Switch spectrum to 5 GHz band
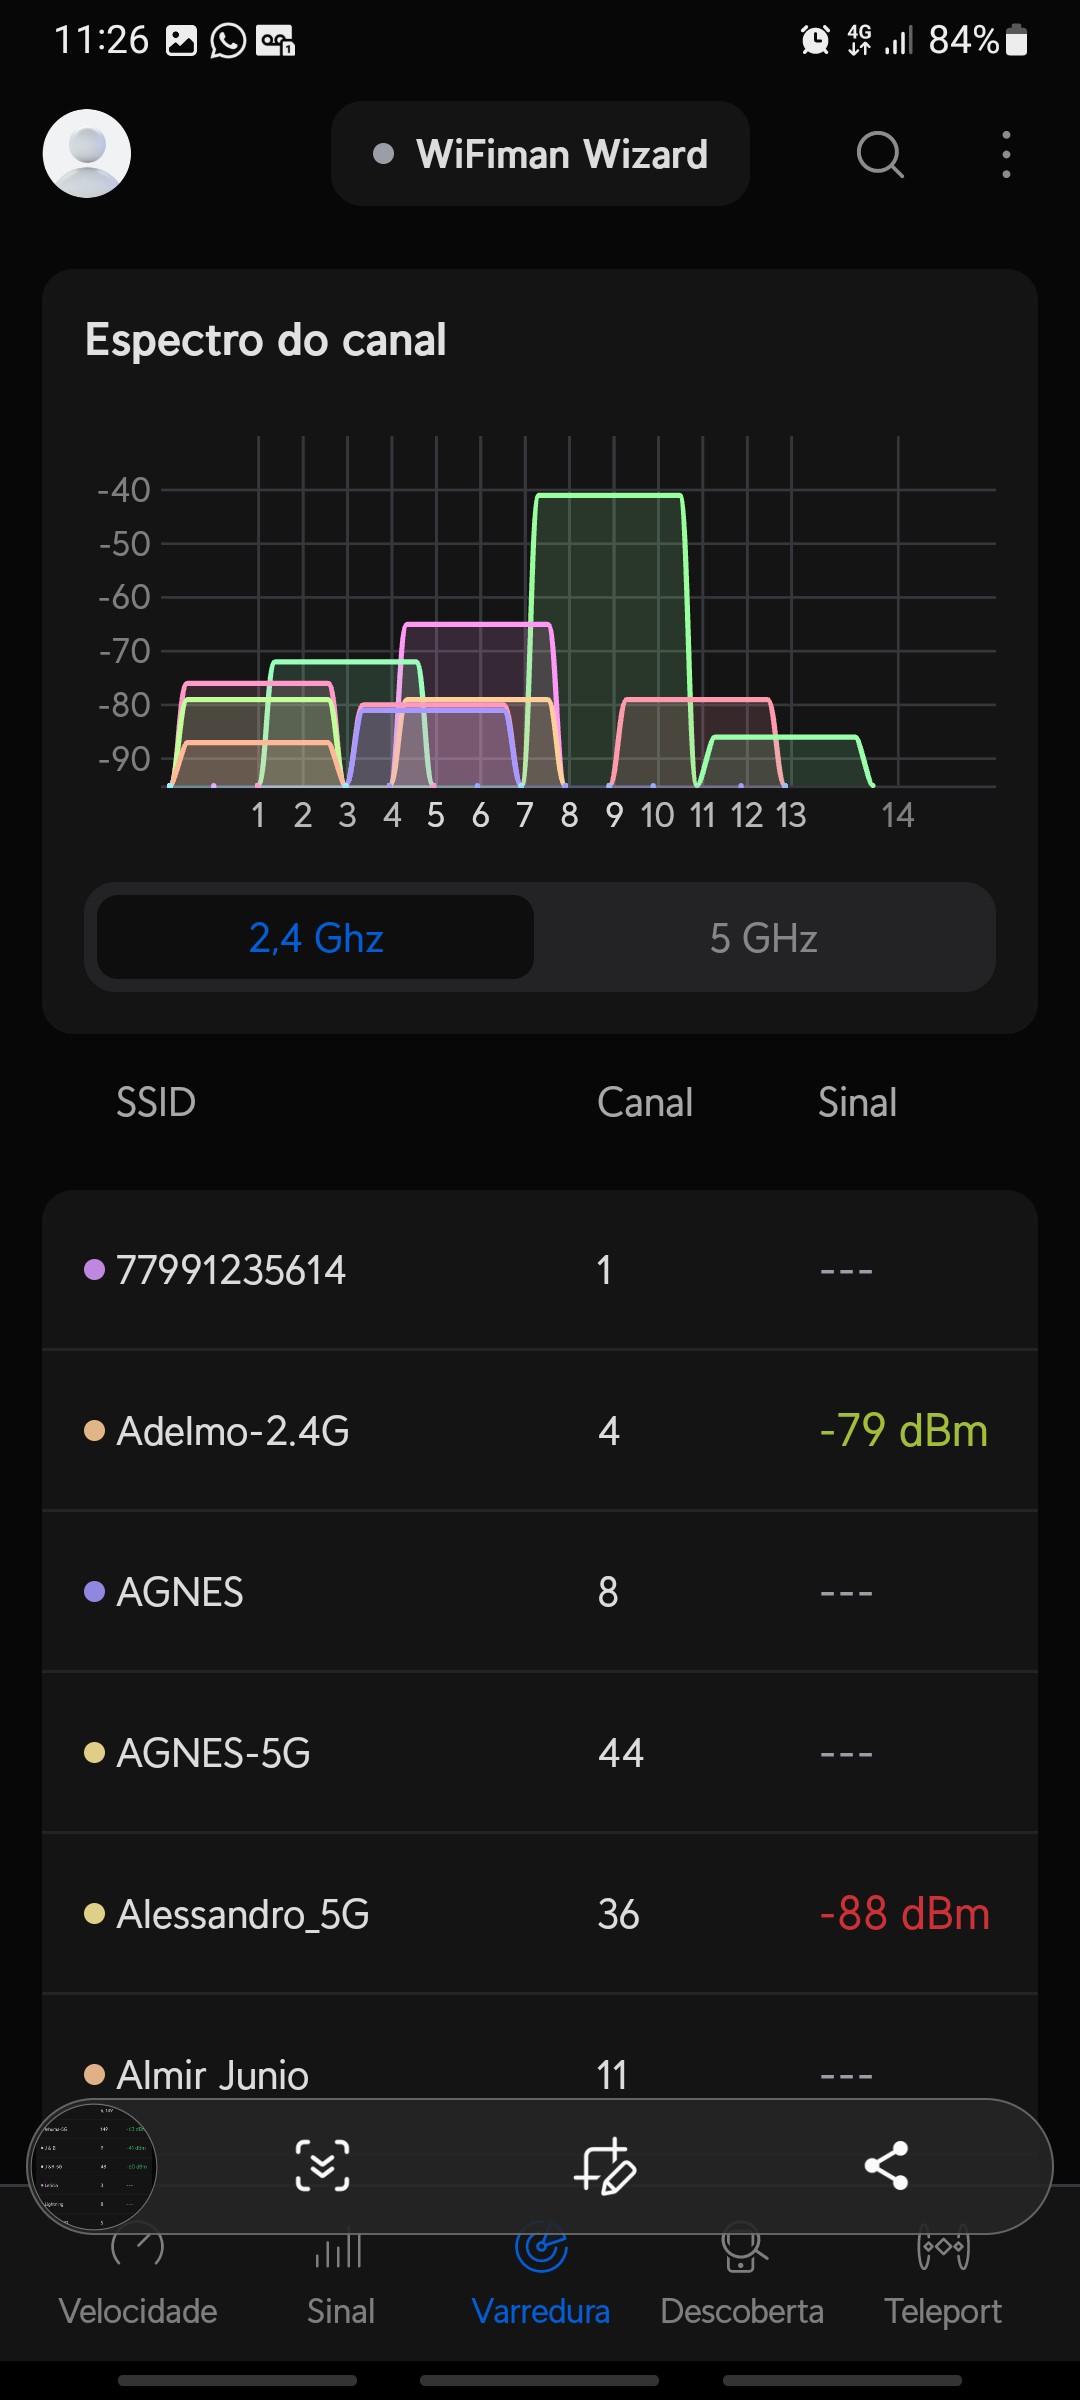 click(x=764, y=938)
